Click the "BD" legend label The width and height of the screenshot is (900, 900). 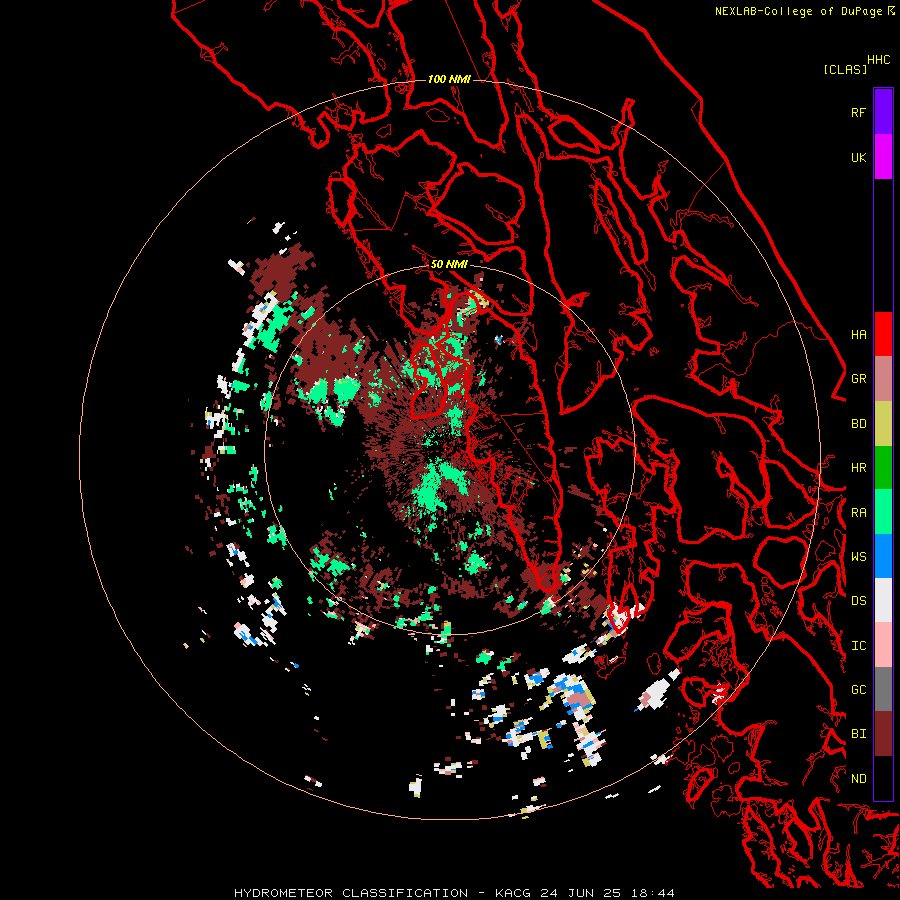coord(858,424)
